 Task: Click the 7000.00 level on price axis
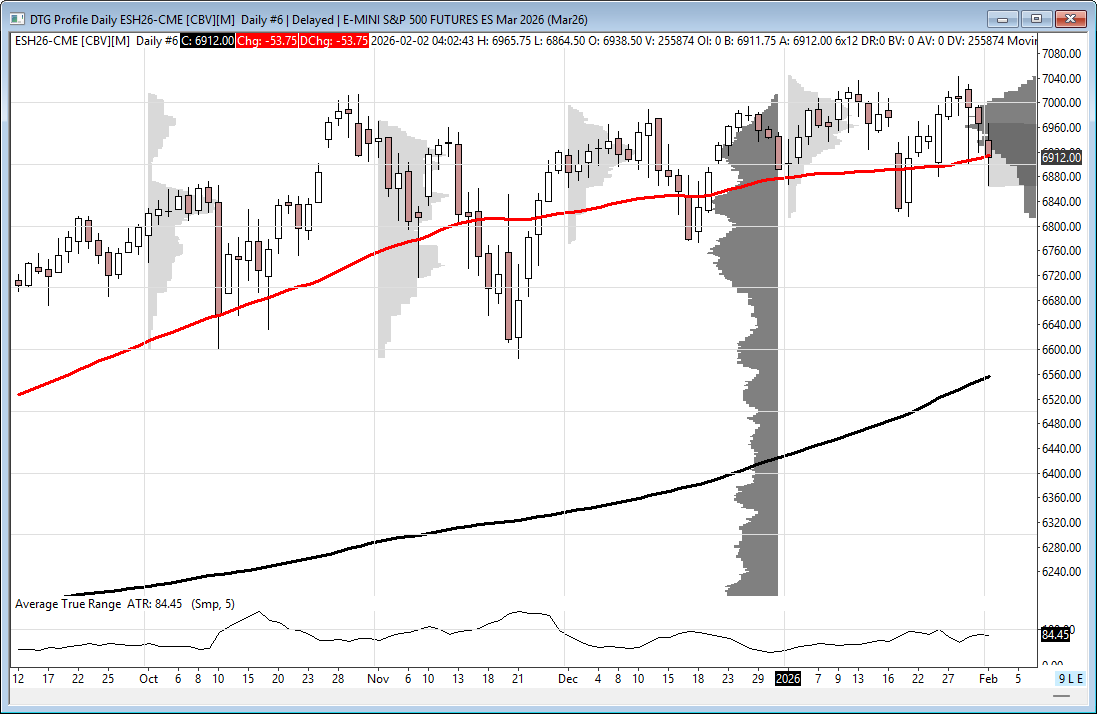click(x=1062, y=103)
